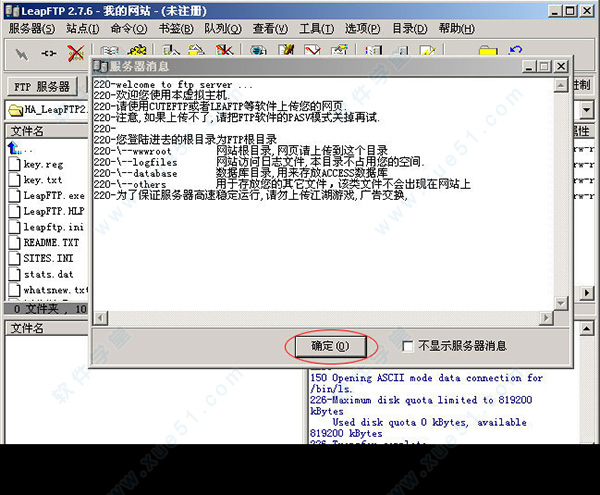Click the up-directory arrow icon in file list
Screen dimensions: 600x495
14,148
